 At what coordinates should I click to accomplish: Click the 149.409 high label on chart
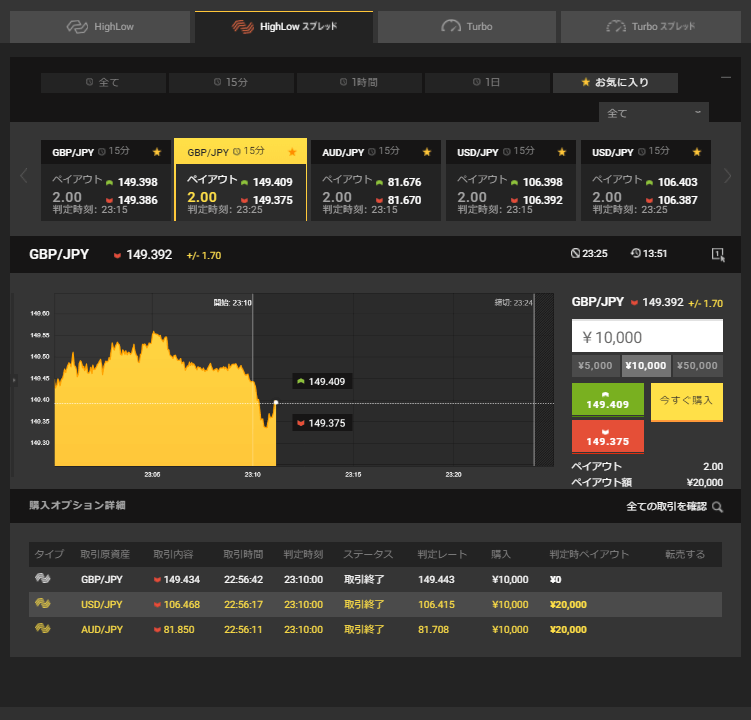tap(322, 382)
